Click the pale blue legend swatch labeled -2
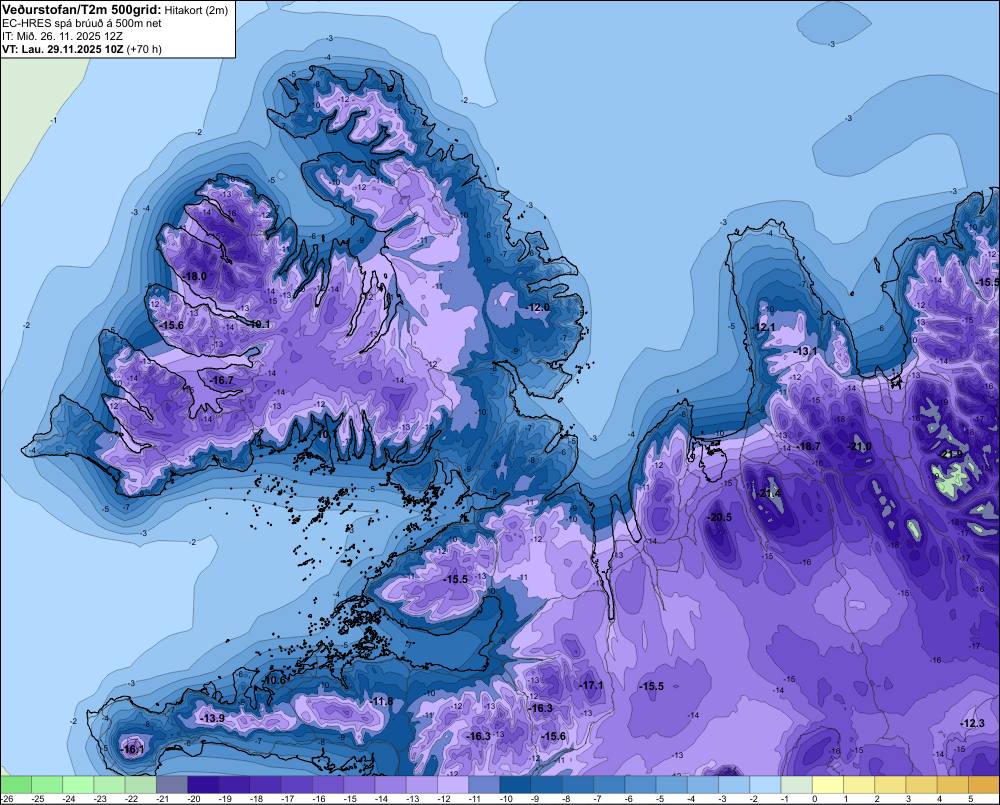Screen dimensions: 1000x805 tap(765, 785)
